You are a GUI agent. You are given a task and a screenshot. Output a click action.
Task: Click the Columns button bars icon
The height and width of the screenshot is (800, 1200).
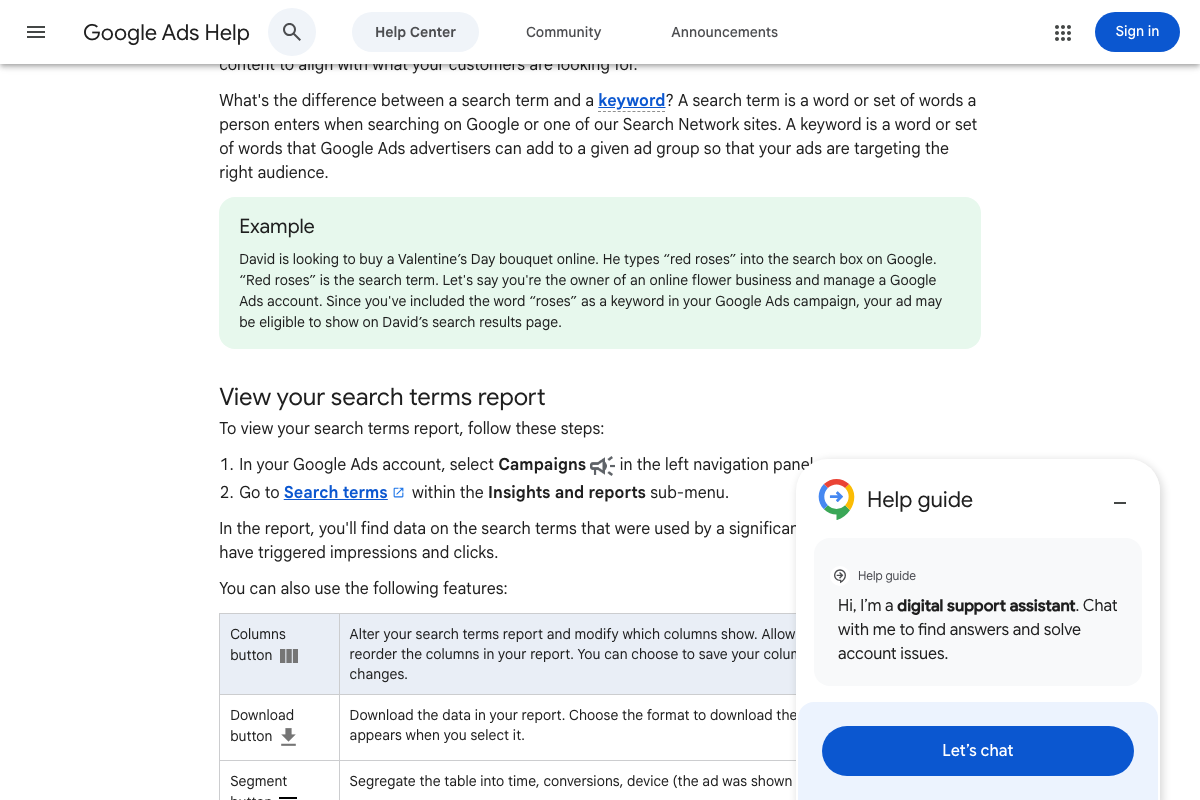(x=289, y=656)
